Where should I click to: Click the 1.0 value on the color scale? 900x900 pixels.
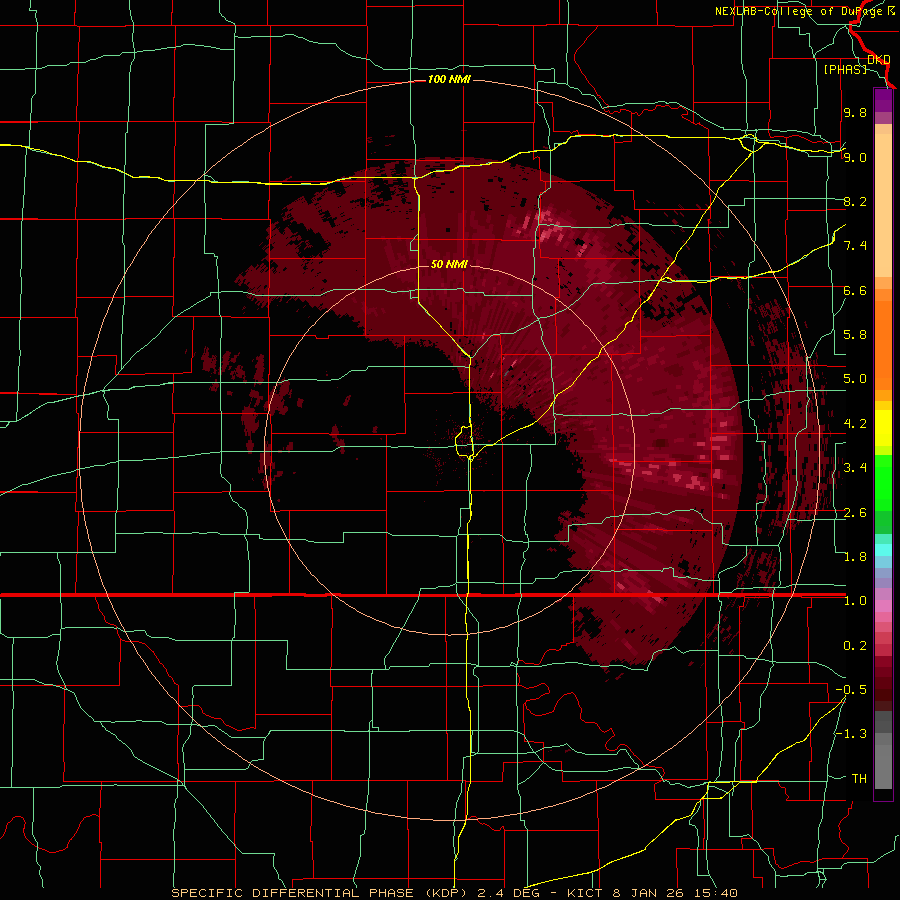[855, 601]
